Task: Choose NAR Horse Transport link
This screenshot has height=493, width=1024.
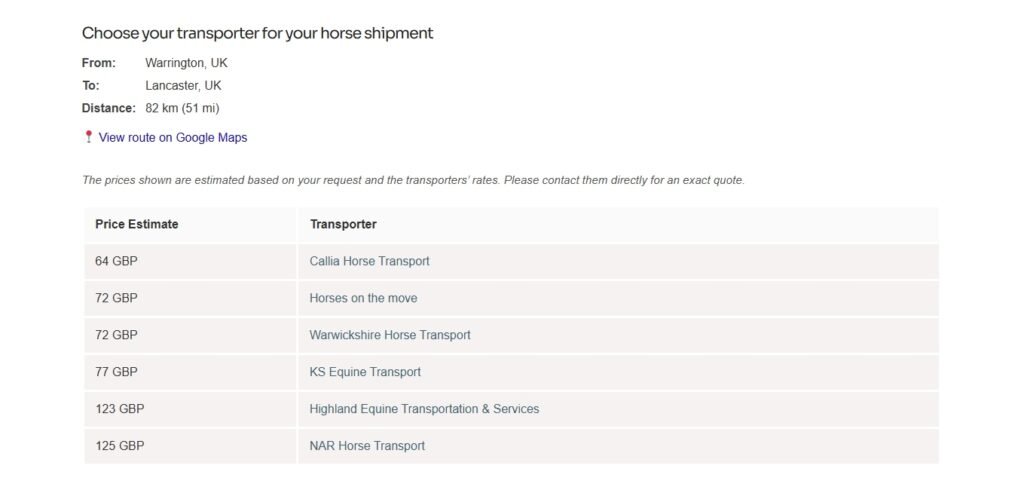Action: pos(367,446)
